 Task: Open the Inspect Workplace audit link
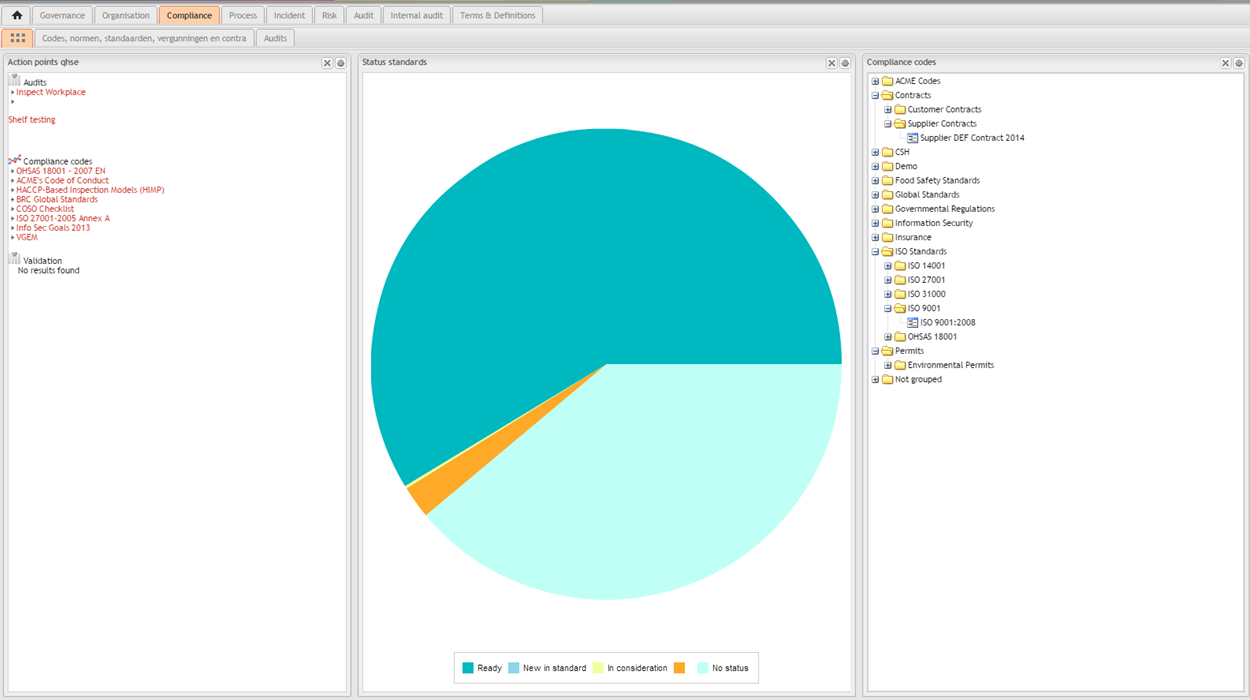point(51,92)
